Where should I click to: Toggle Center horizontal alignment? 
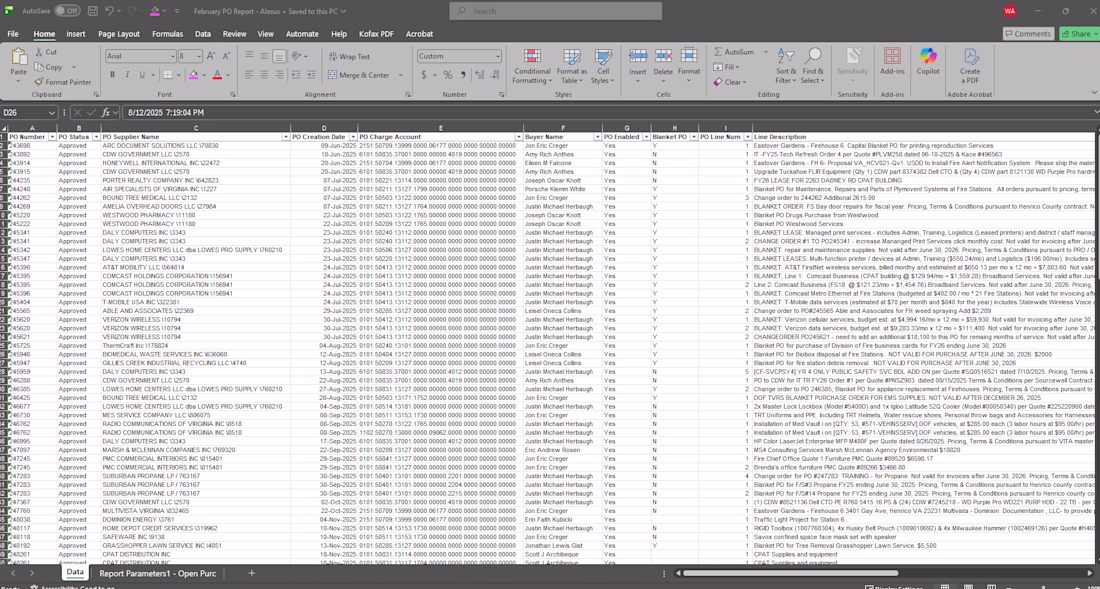tap(264, 75)
